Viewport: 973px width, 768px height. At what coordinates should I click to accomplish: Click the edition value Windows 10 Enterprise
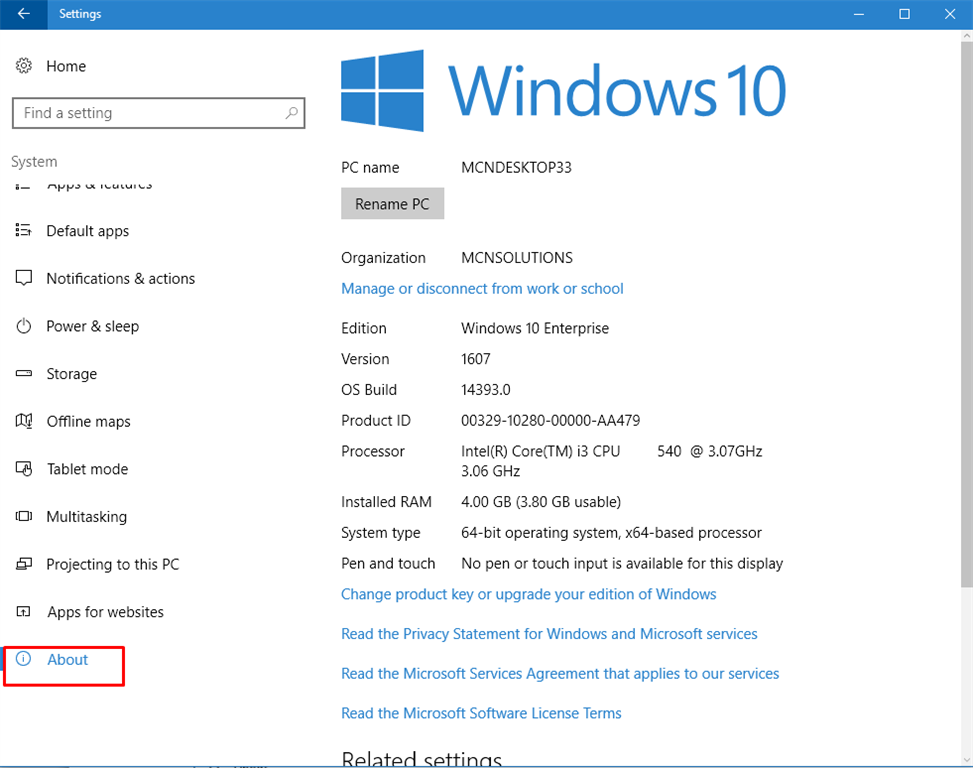[x=535, y=328]
